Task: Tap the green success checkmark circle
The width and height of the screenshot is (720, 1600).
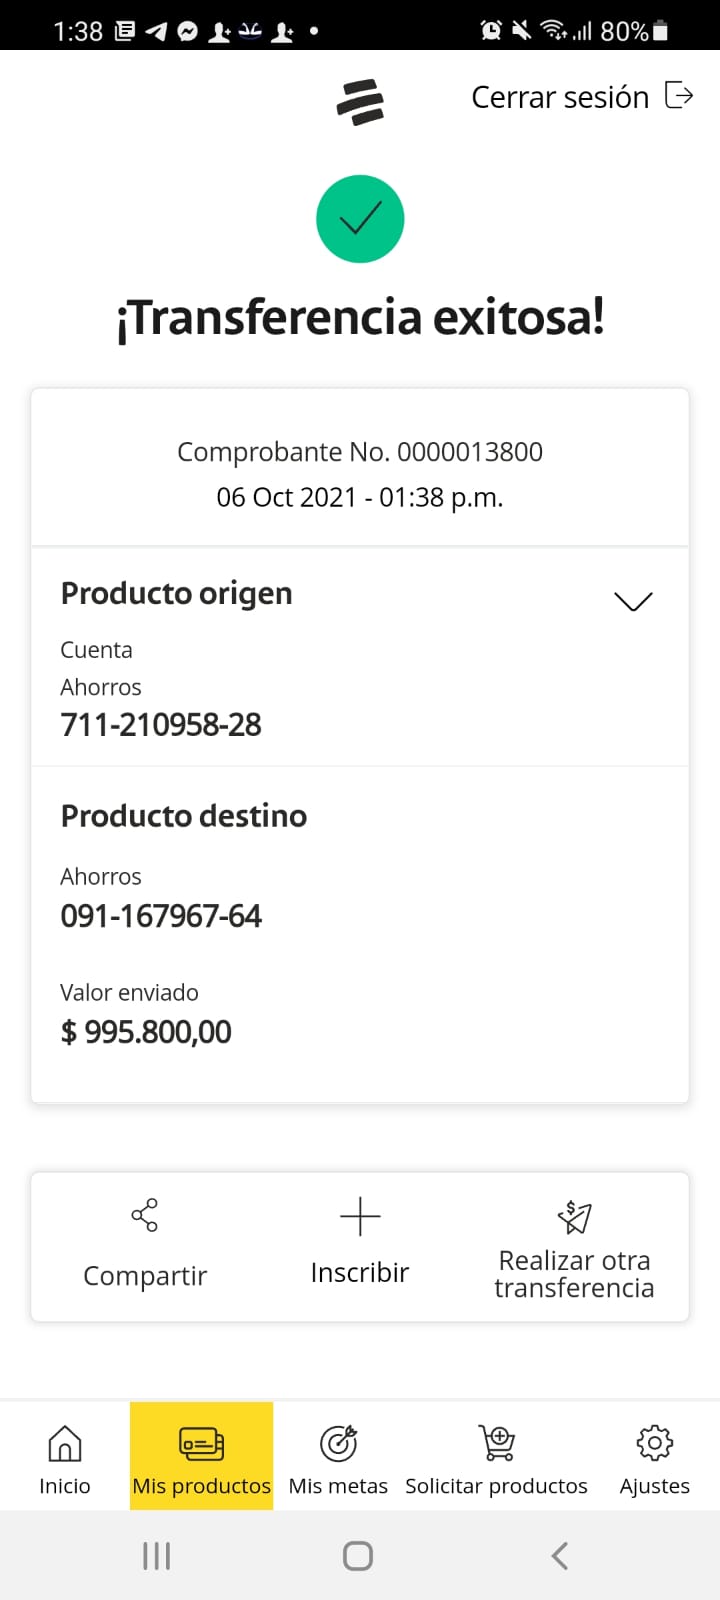Action: [360, 219]
